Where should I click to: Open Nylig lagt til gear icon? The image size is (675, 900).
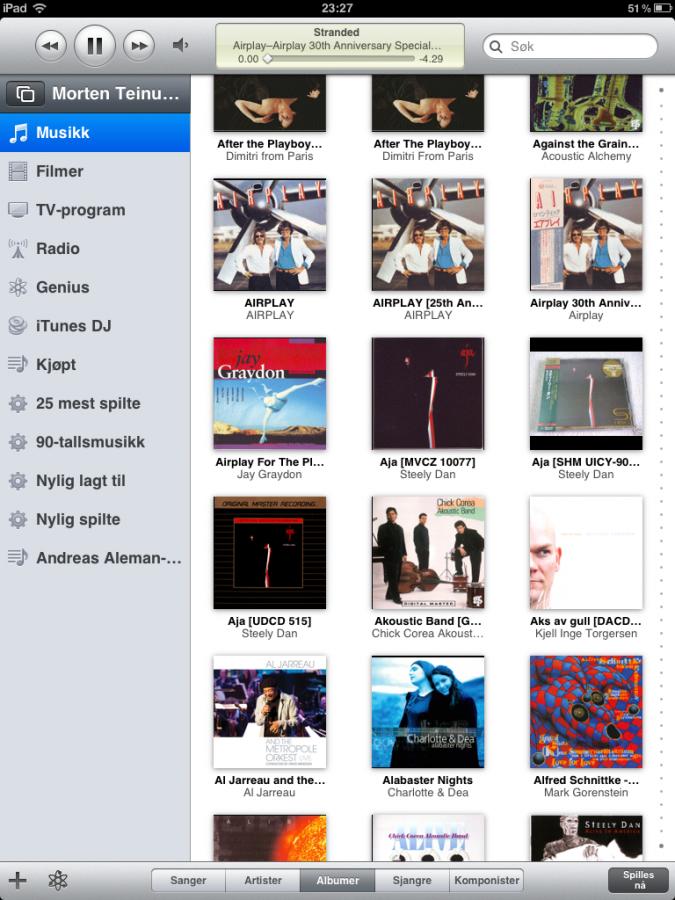18,480
